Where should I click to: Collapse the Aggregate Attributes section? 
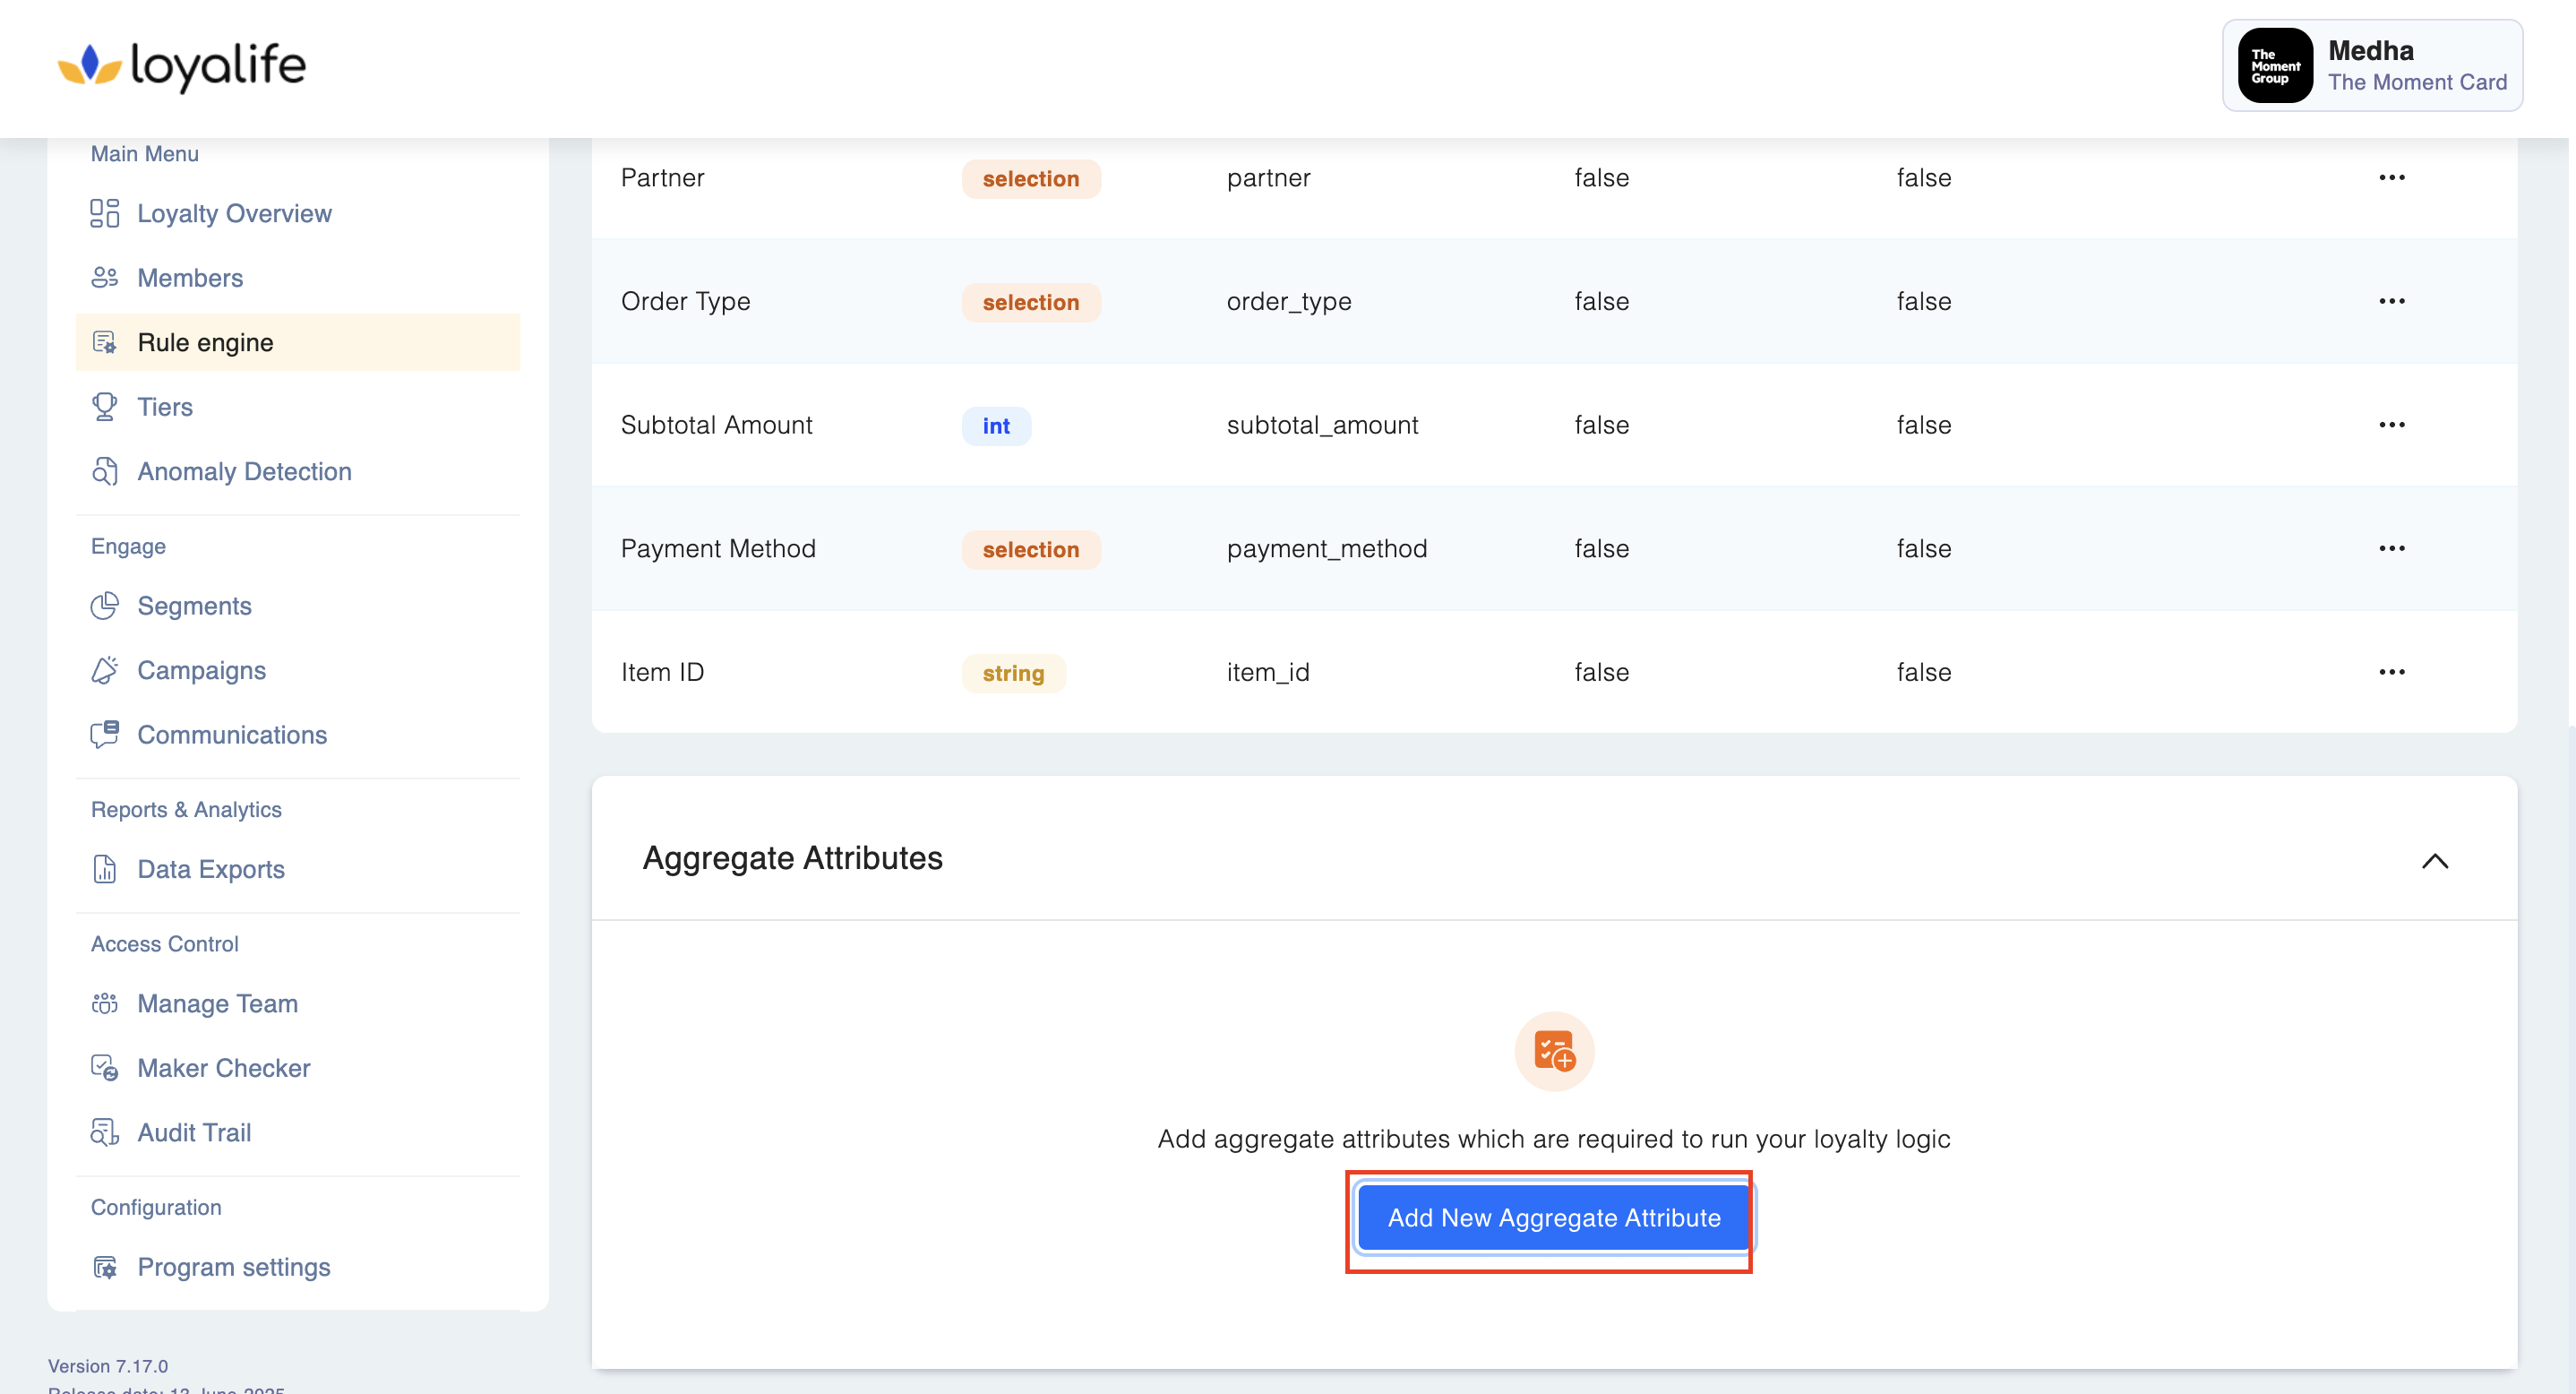point(2434,861)
